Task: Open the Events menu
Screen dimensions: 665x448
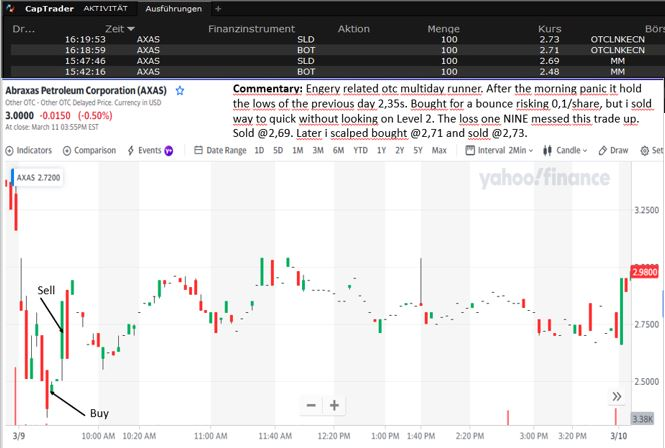Action: [145, 151]
